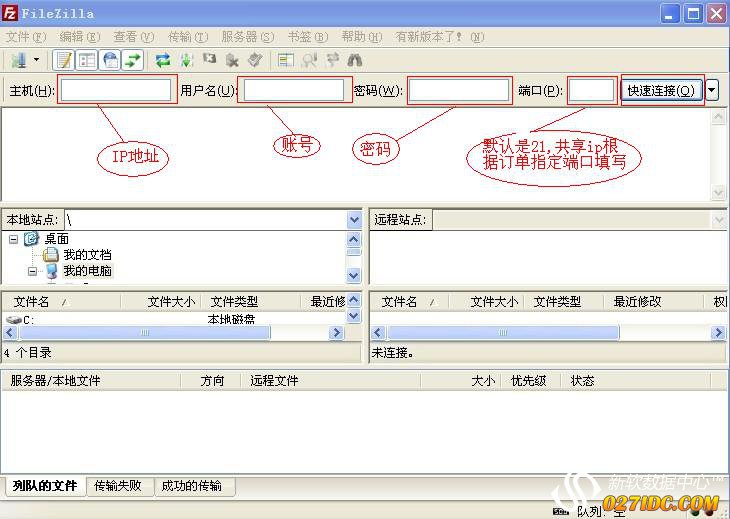Click the 端口(P) port input field
The width and height of the screenshot is (730, 519).
(591, 90)
